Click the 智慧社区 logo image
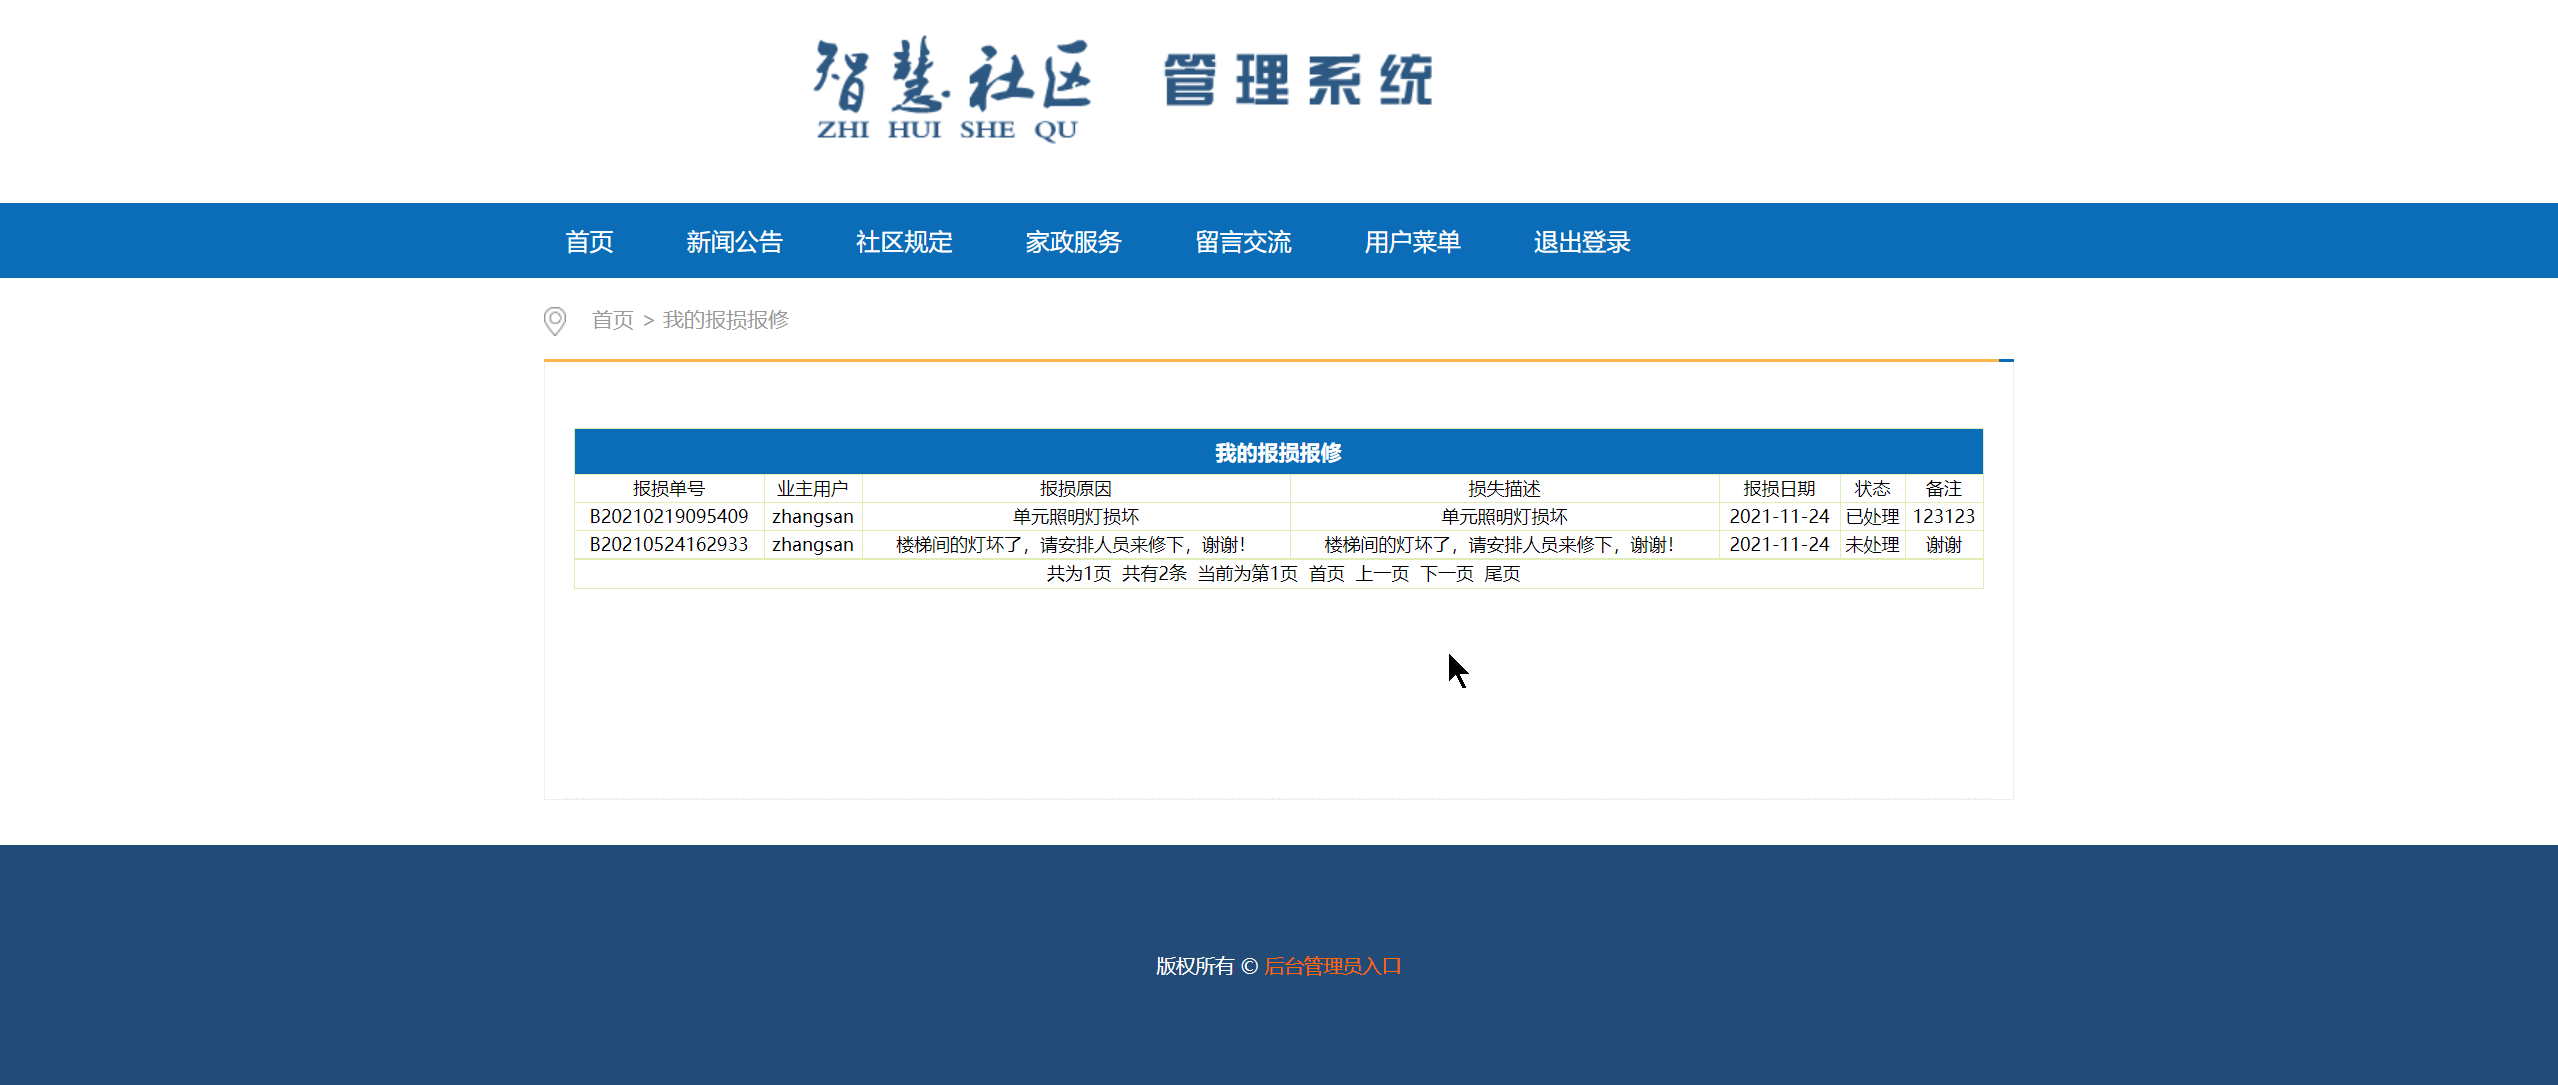Screen dimensions: 2558x1085 point(952,90)
